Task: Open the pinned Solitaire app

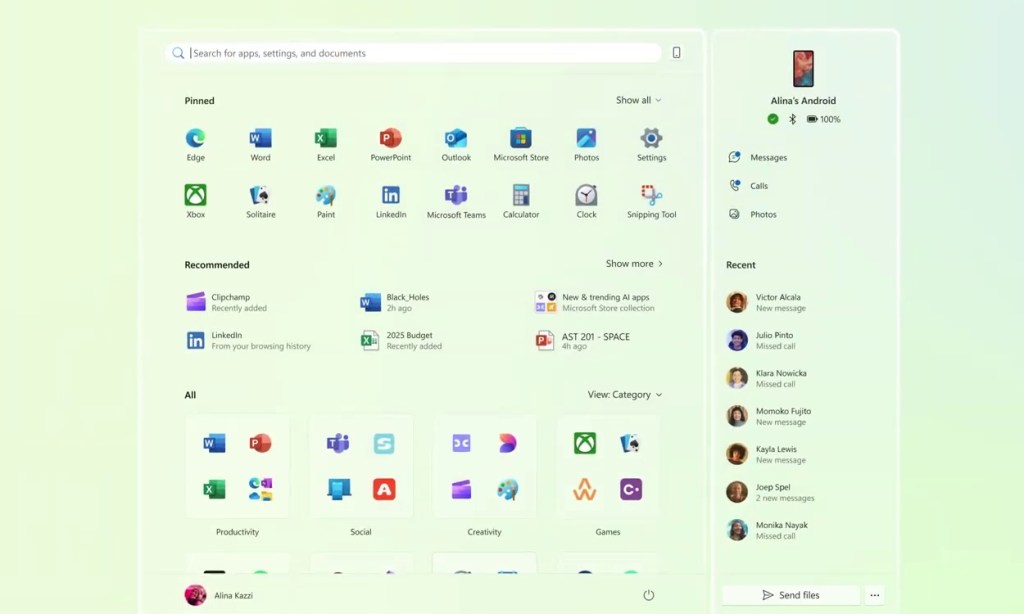Action: 260,201
